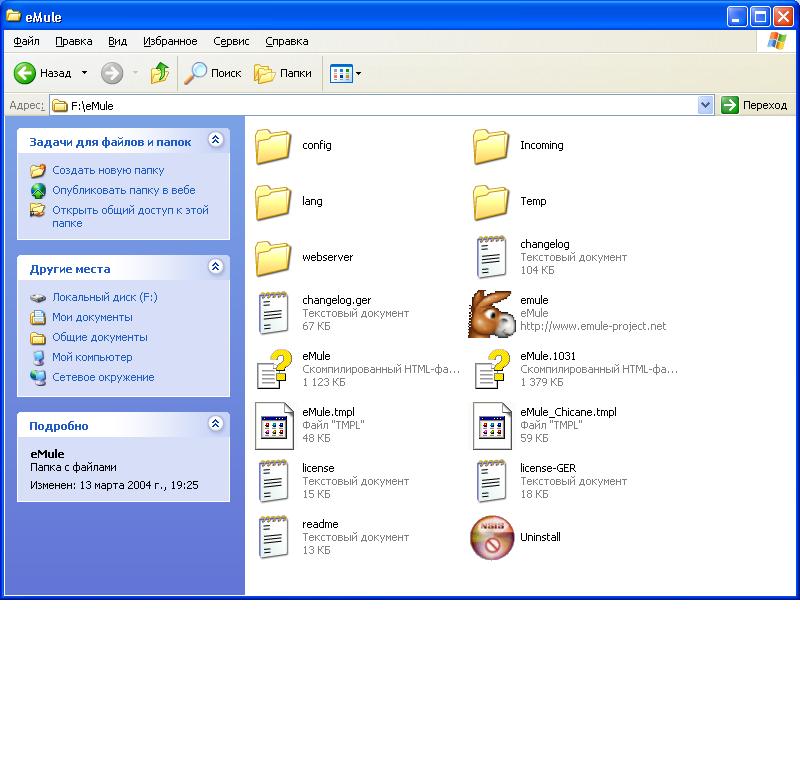Select the changelog text document icon
Screen dimensions: 800x768
491,257
